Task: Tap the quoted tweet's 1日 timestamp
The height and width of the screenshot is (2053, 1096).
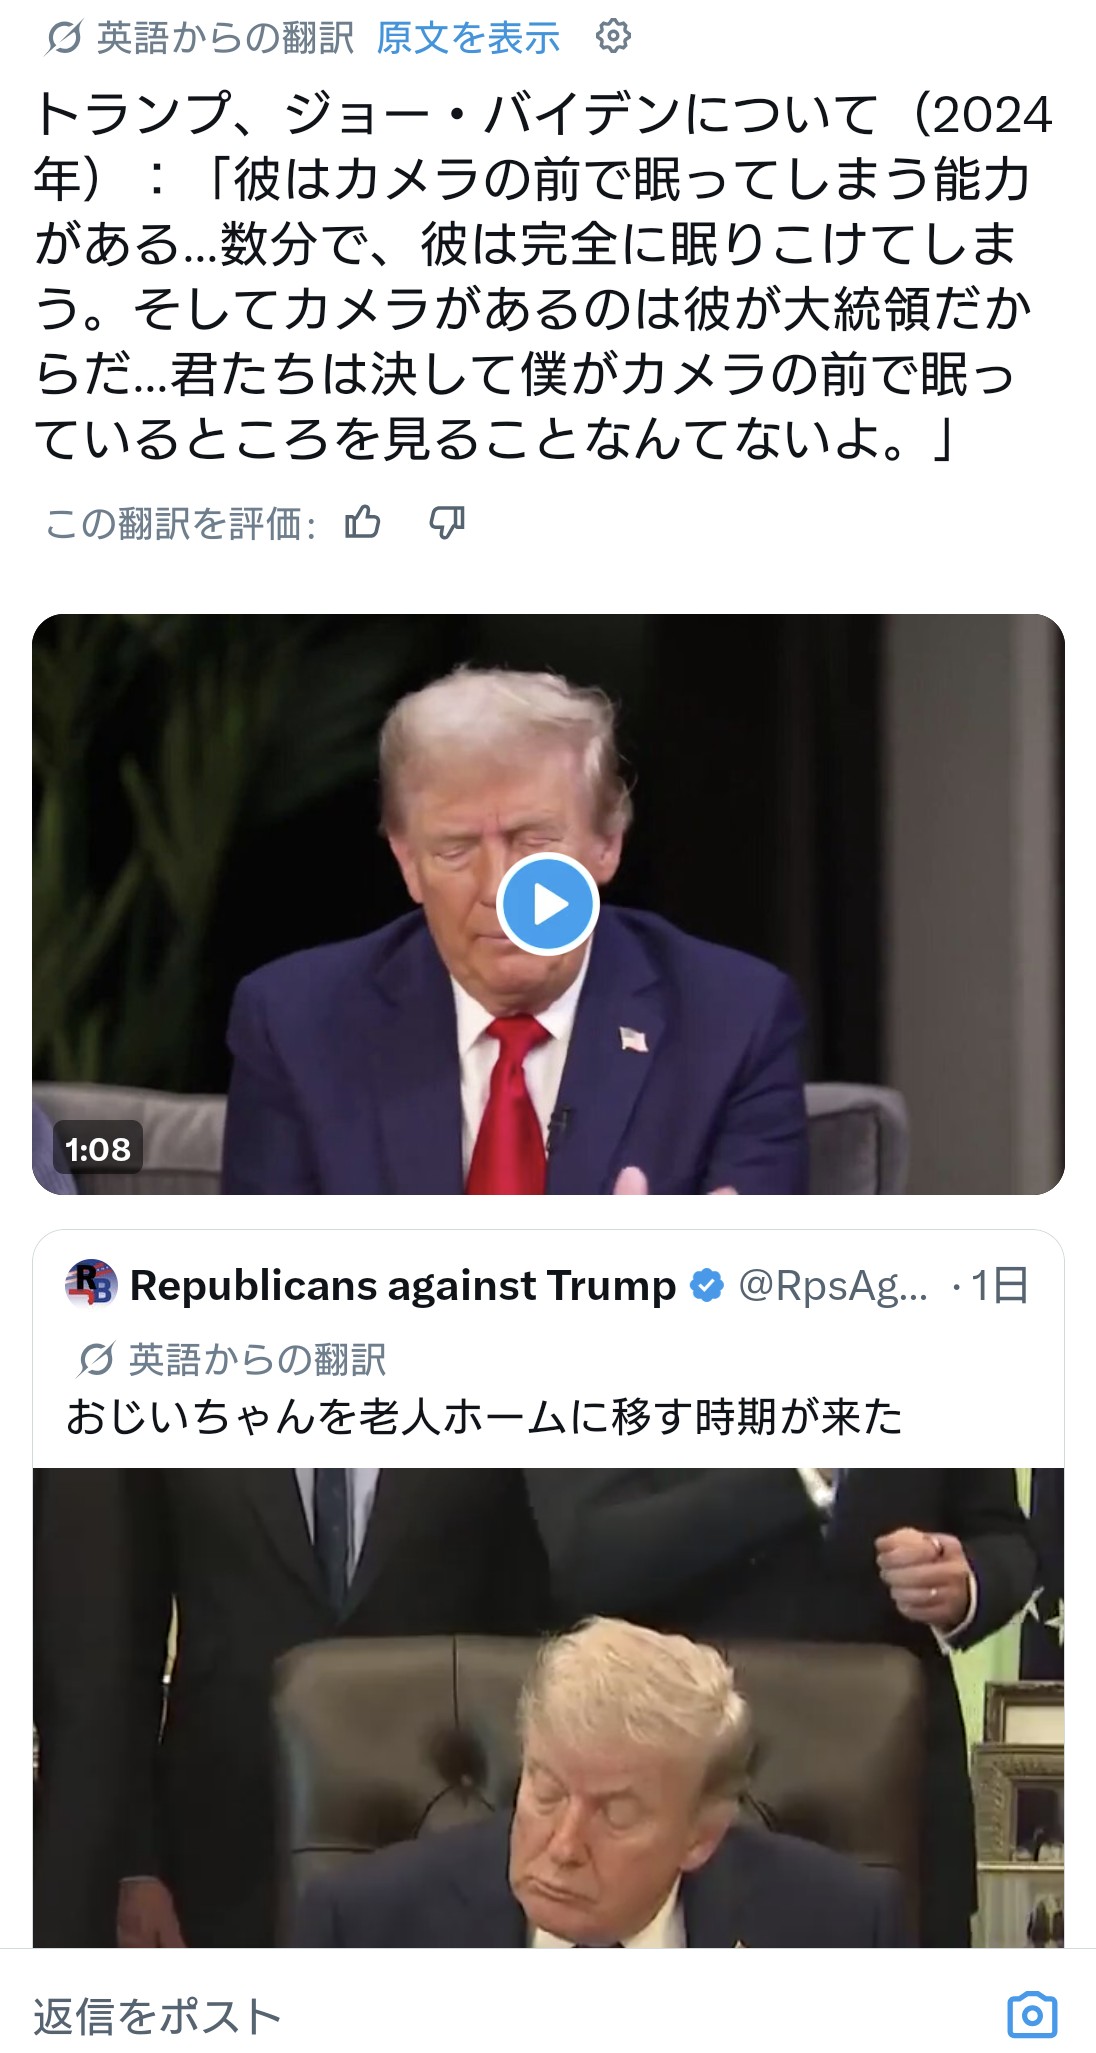Action: pos(1000,1285)
